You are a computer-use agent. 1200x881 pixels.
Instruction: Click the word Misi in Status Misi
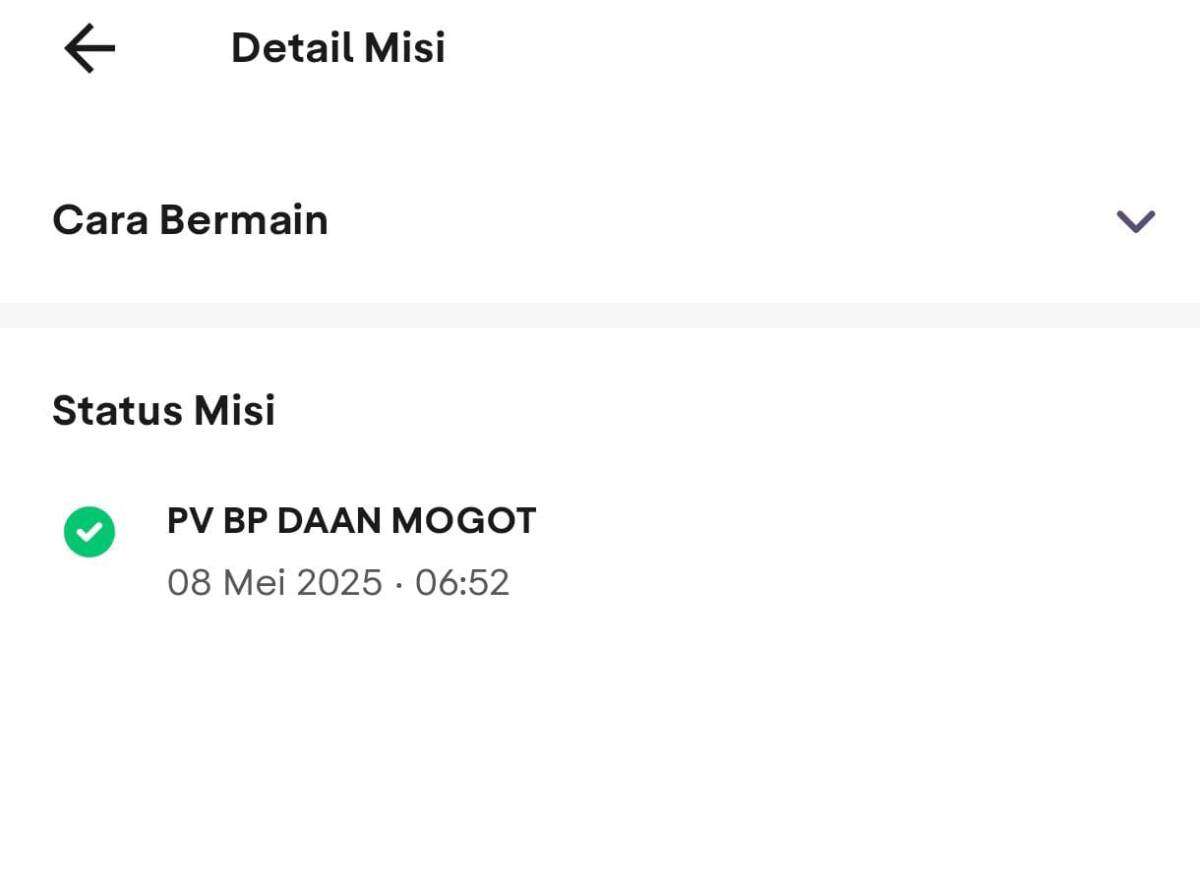point(234,411)
